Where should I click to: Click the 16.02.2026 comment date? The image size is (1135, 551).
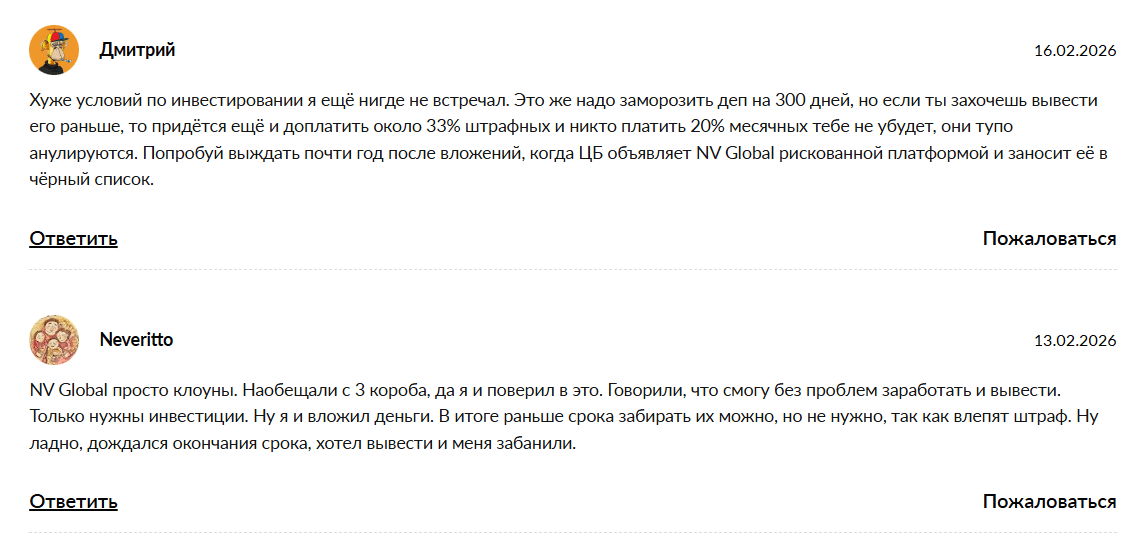(x=1075, y=51)
